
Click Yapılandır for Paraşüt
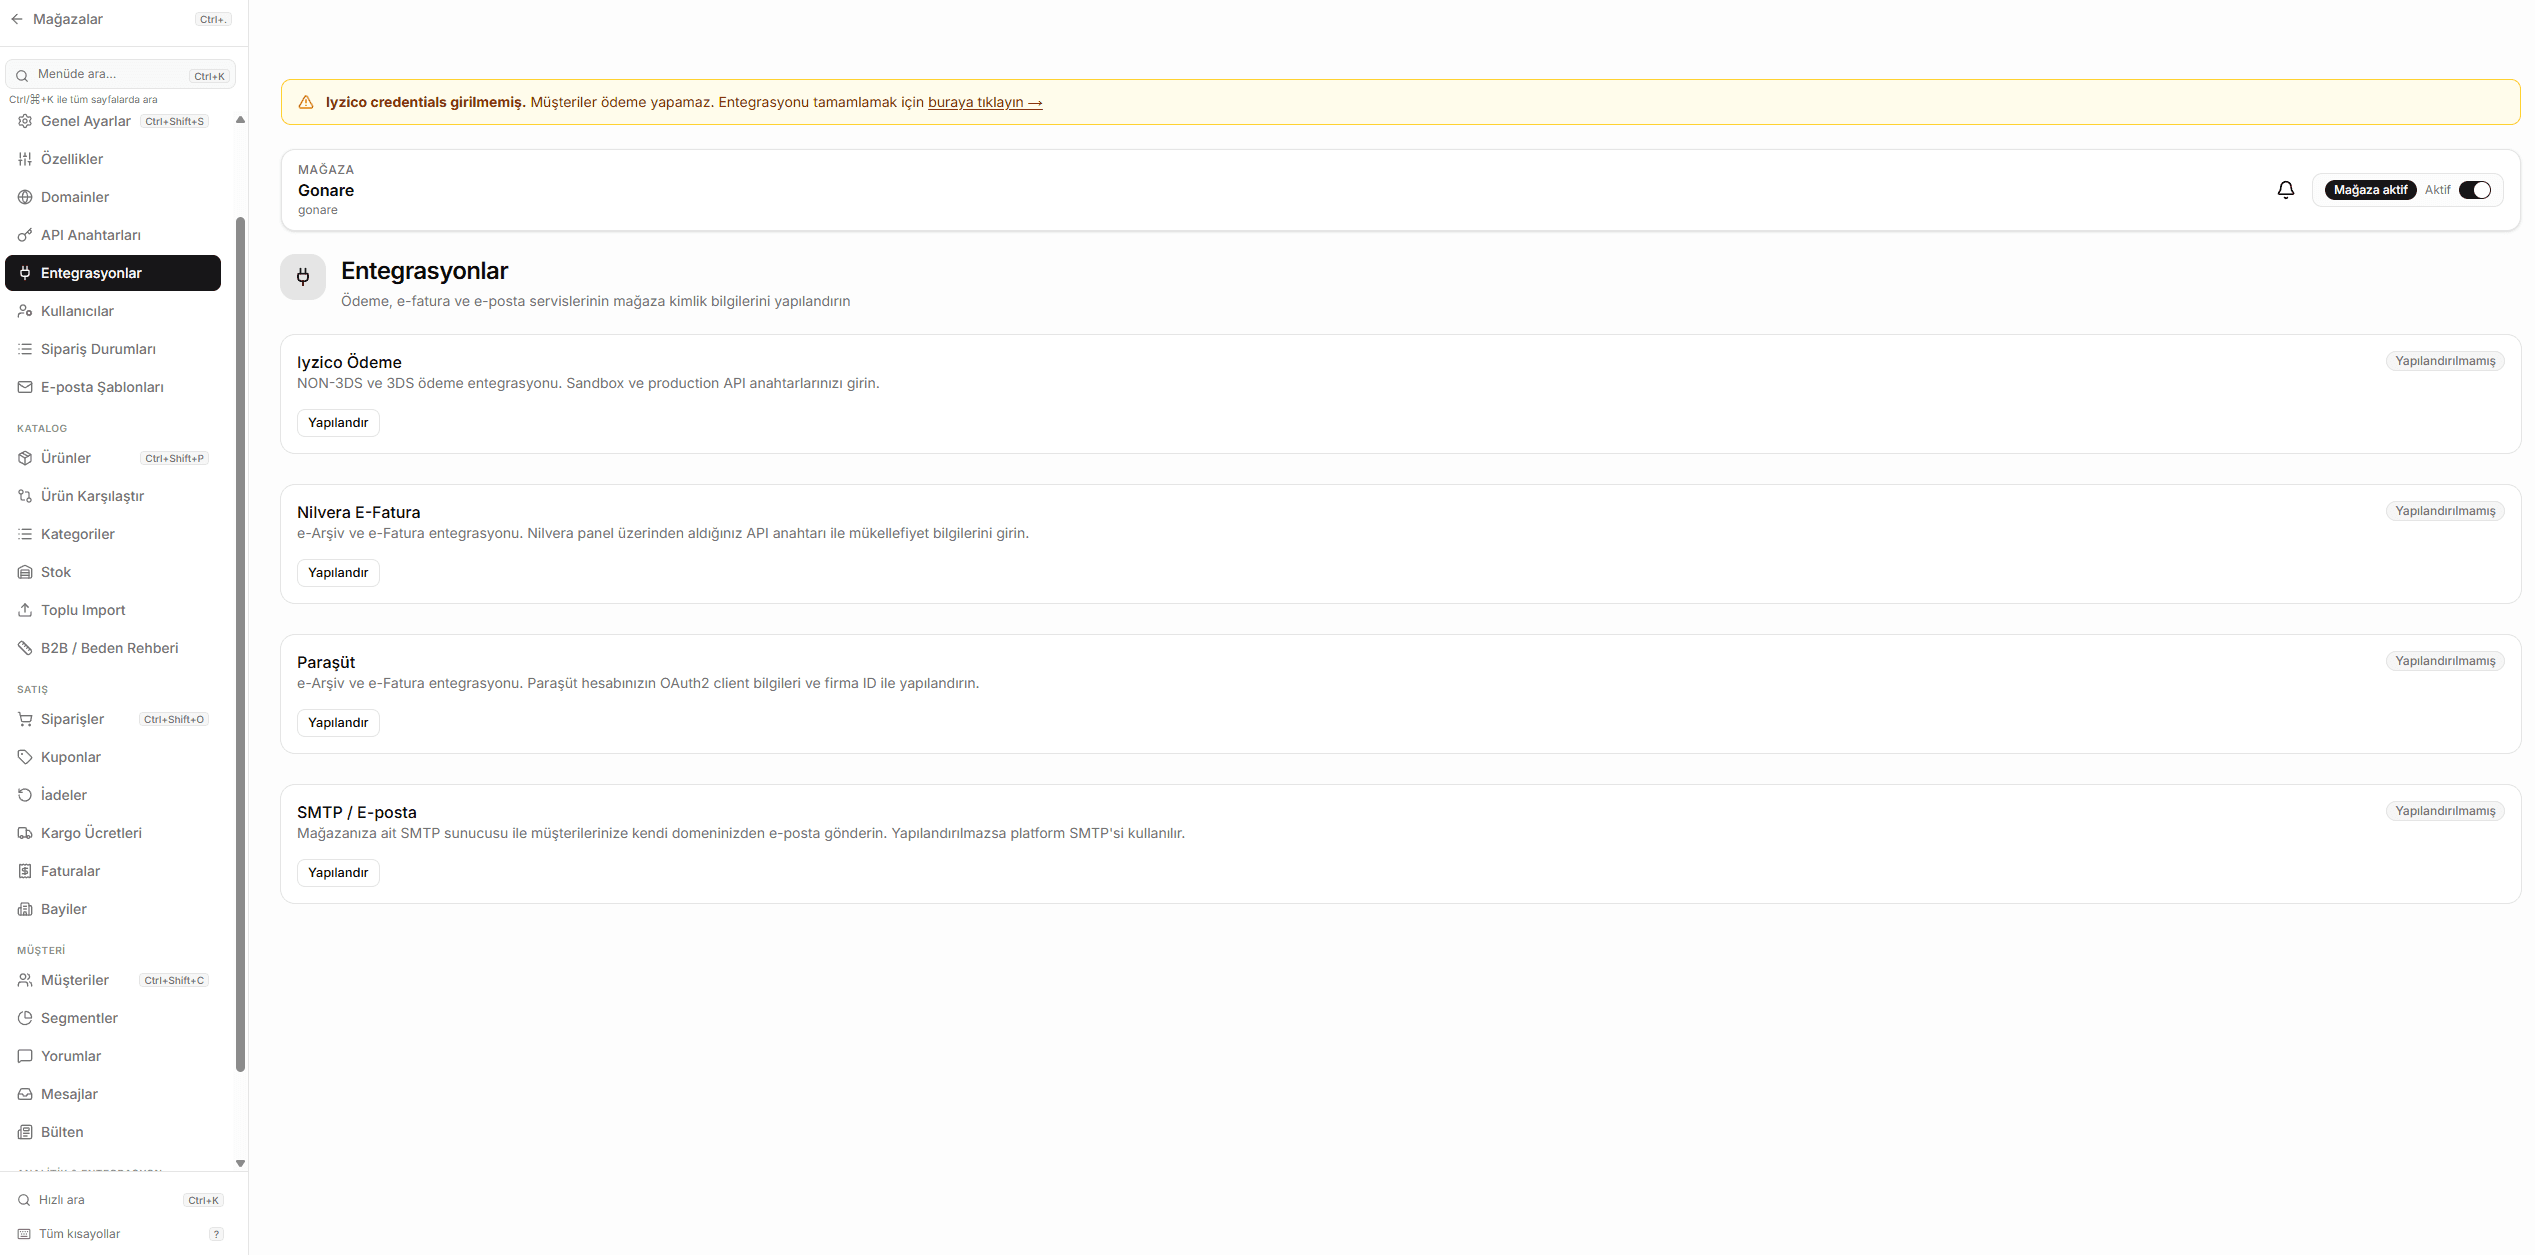(338, 723)
